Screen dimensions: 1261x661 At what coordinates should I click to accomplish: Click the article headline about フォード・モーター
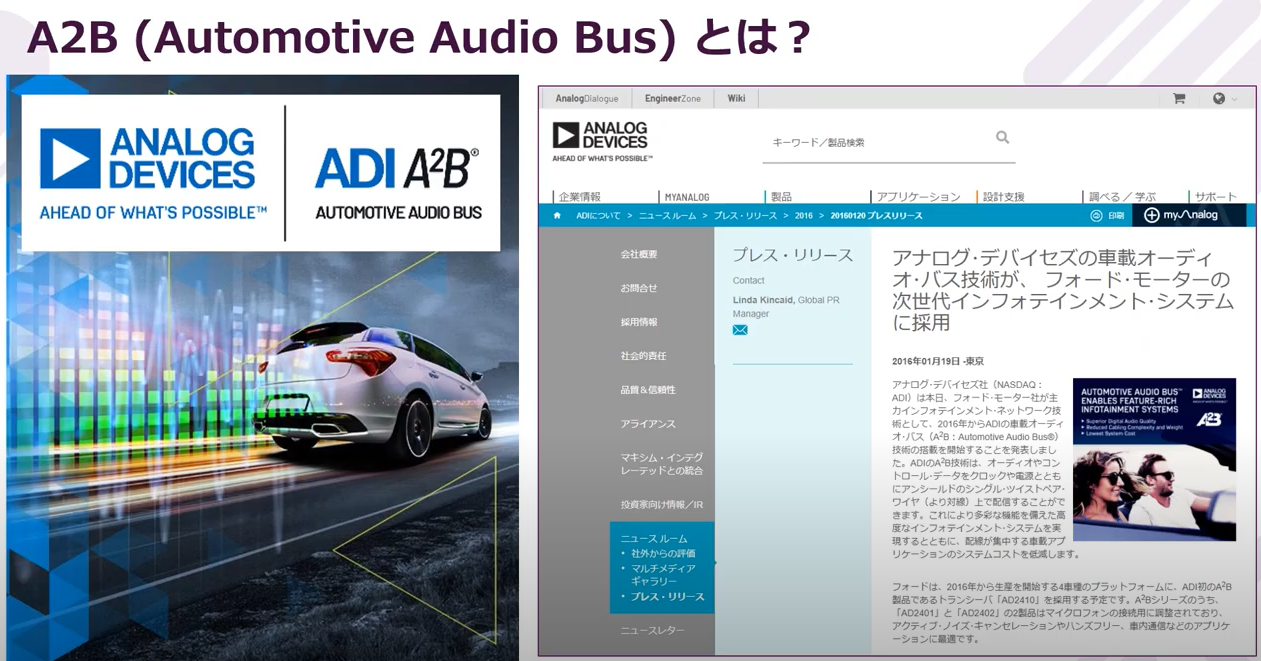coord(1063,291)
